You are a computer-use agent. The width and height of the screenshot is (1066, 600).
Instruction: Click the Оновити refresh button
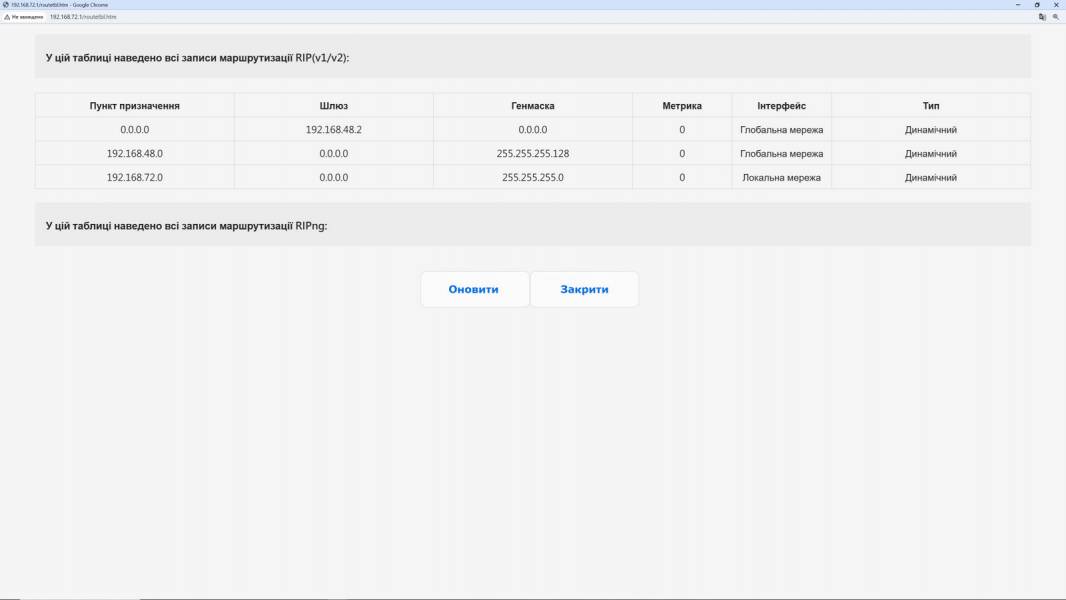[x=474, y=289]
